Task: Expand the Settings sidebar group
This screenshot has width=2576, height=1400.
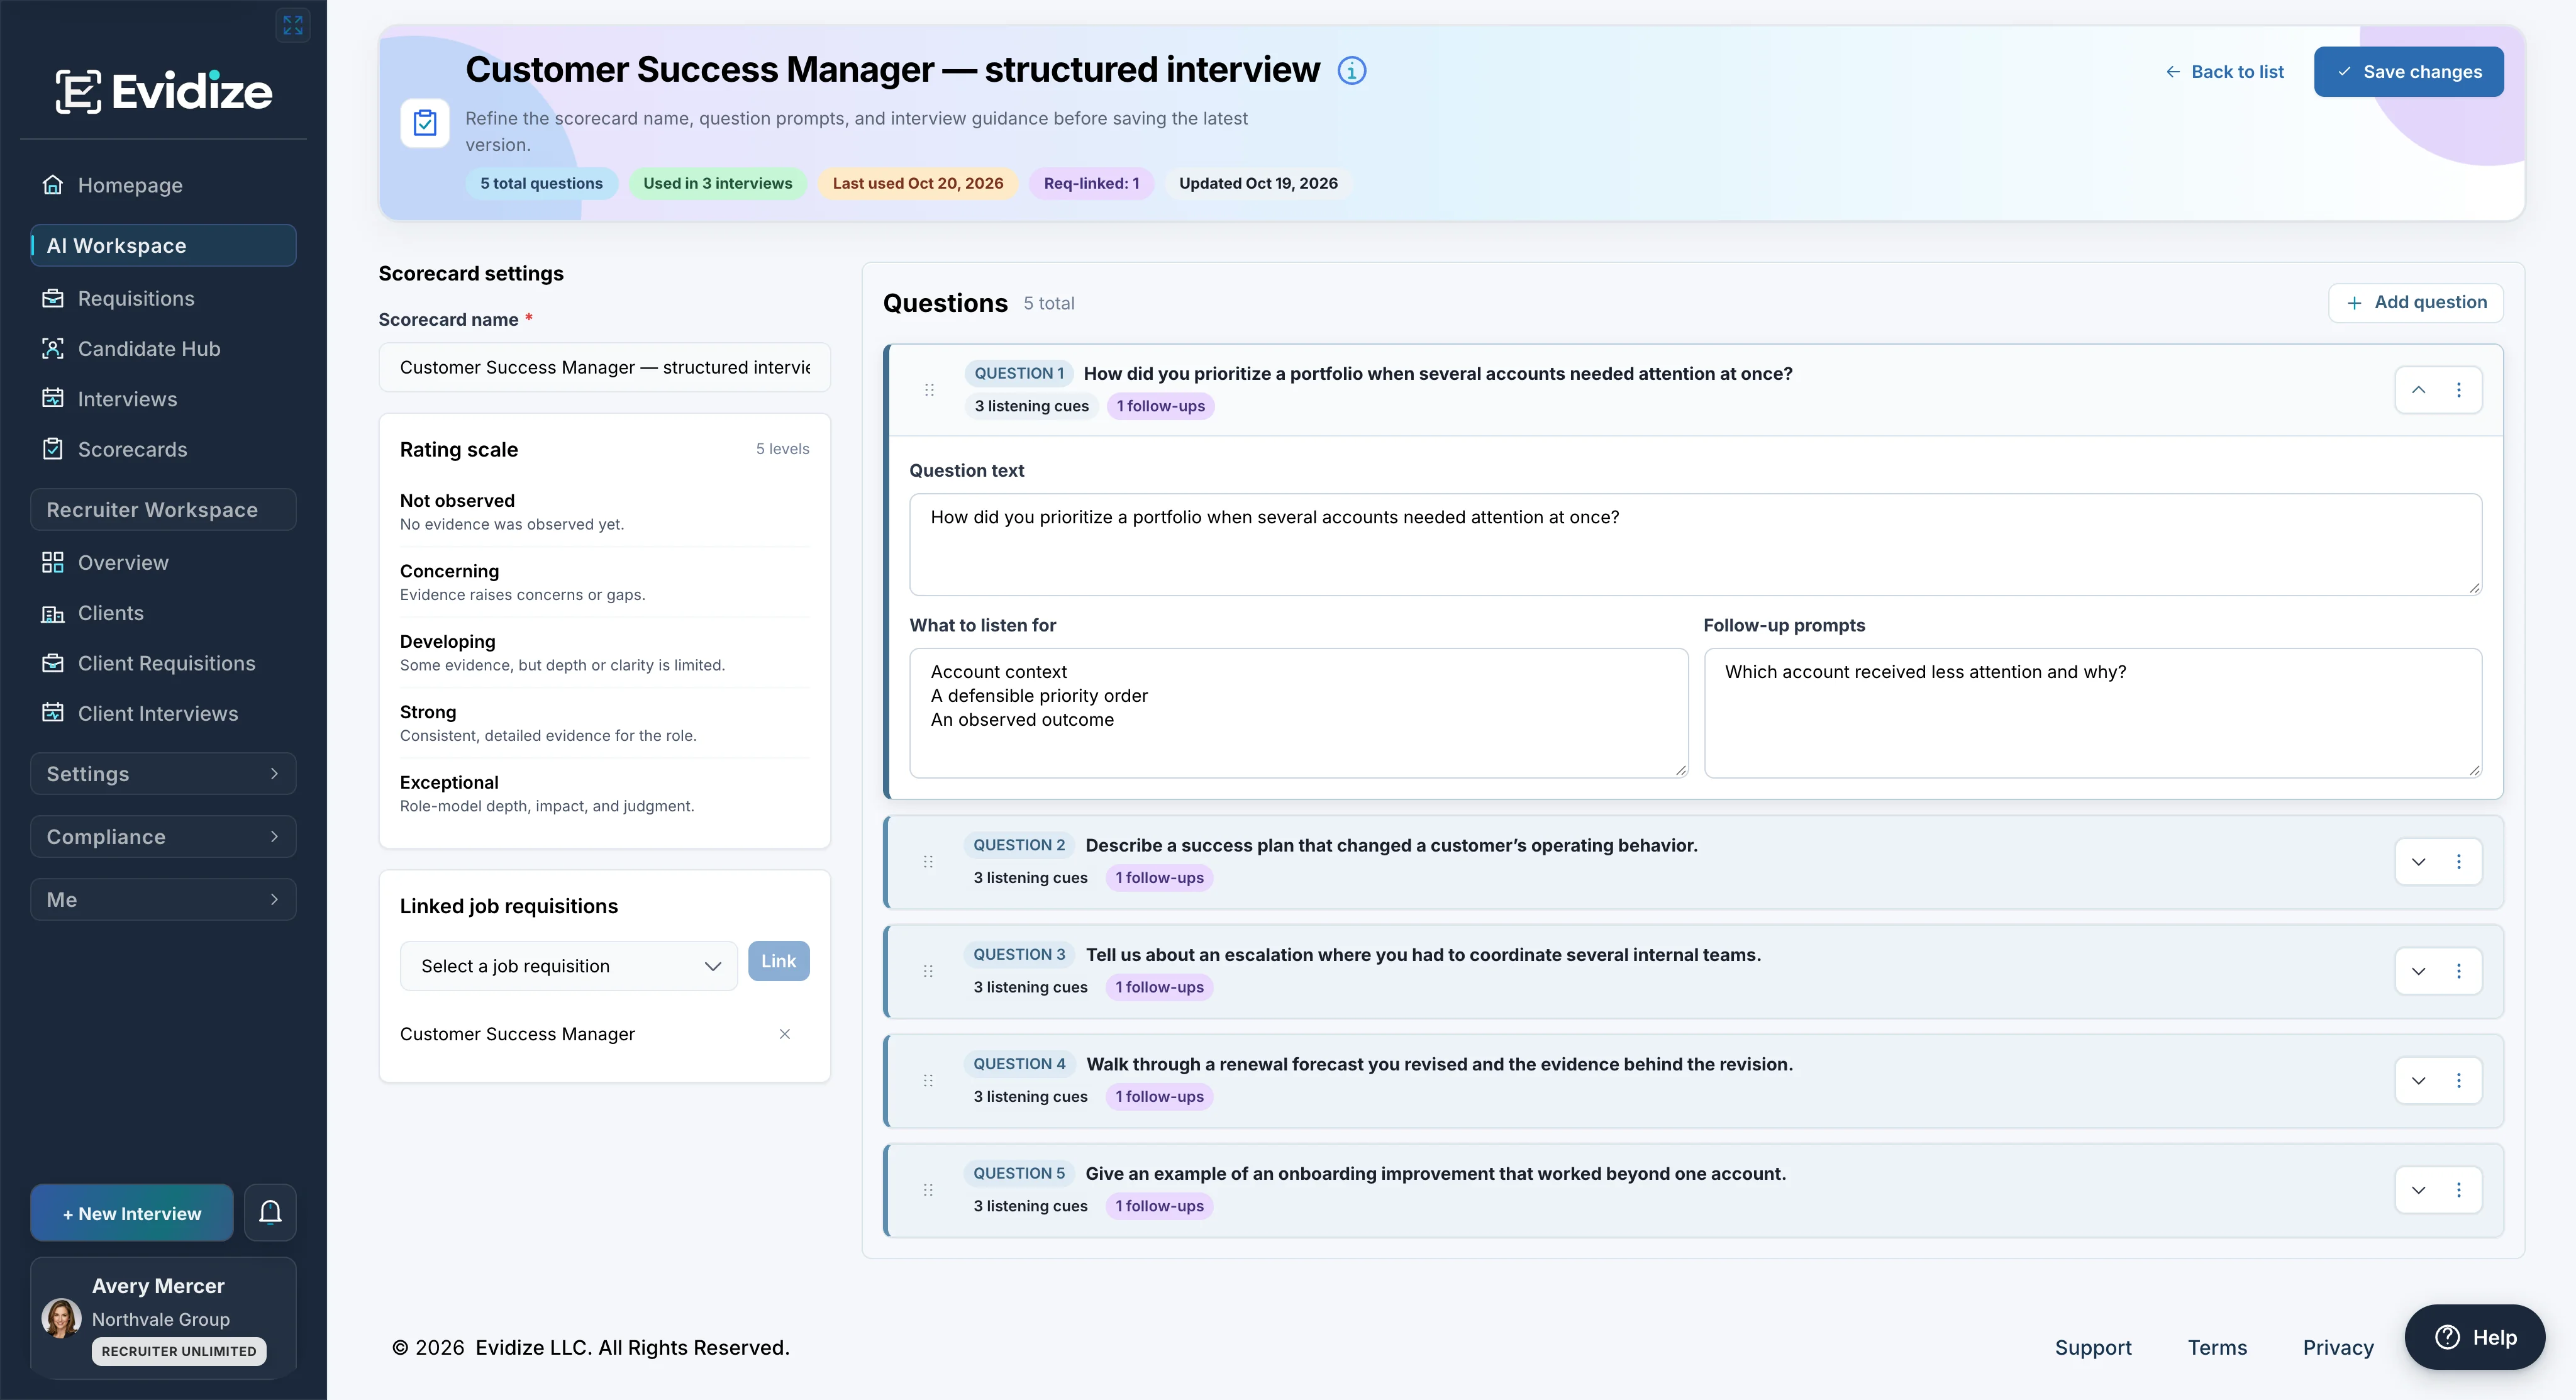Action: tap(163, 773)
